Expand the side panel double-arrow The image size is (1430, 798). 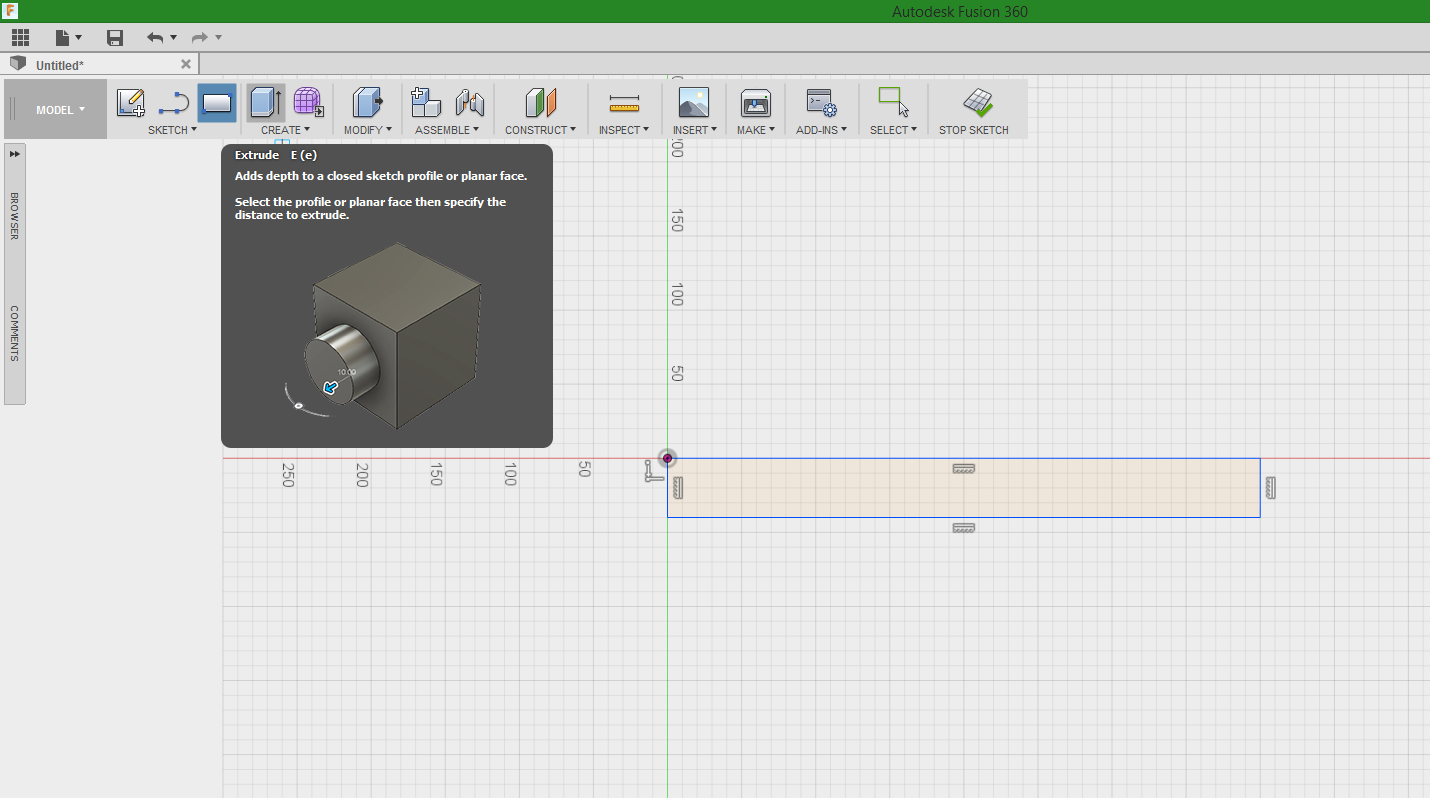[x=15, y=154]
